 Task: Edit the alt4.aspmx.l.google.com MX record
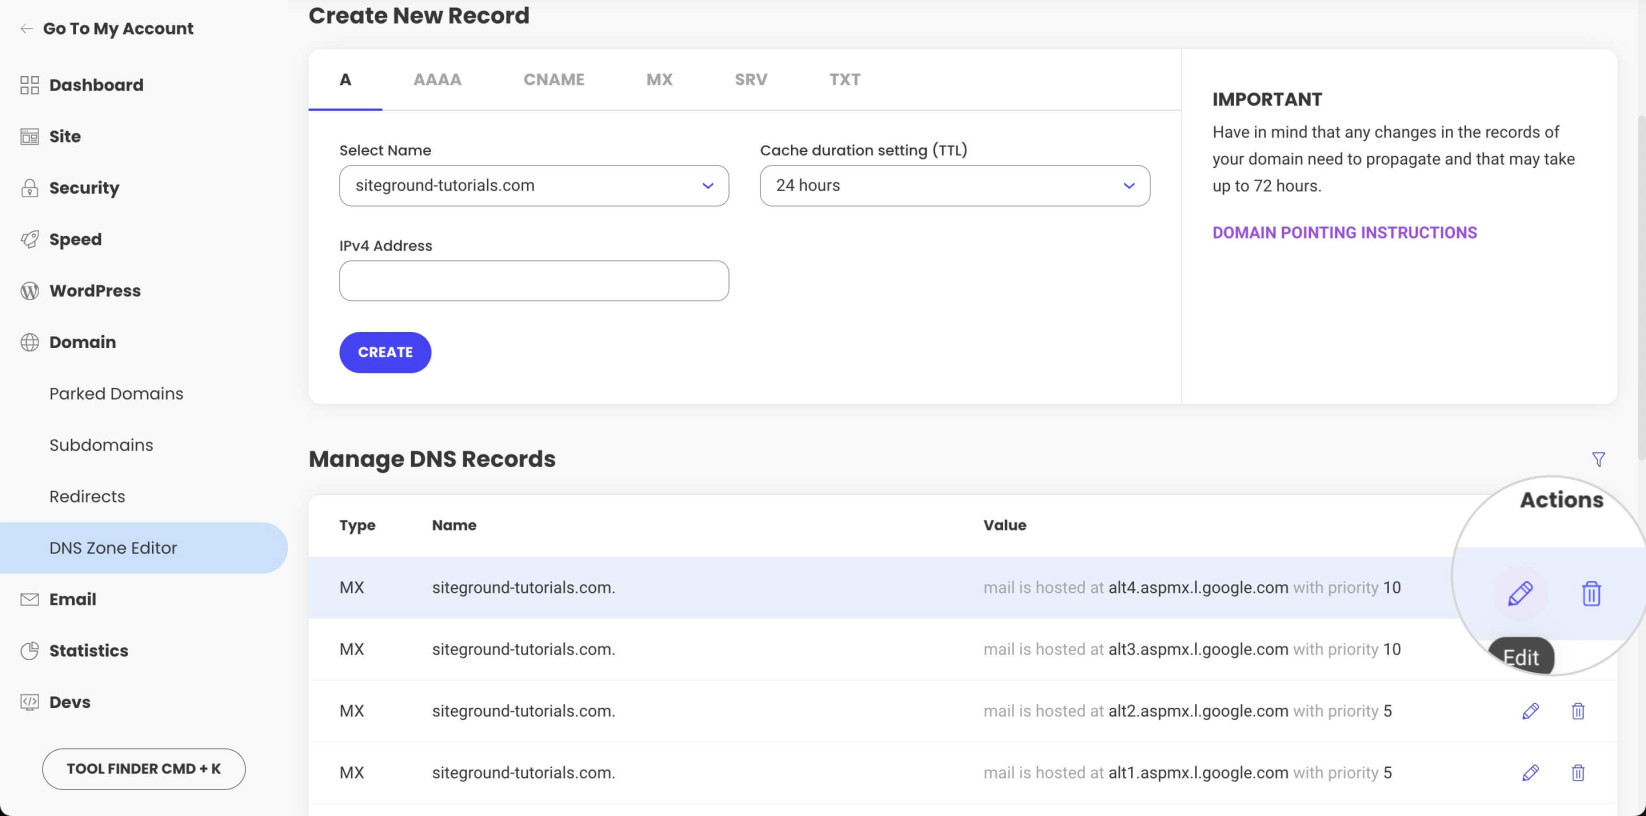pyautogui.click(x=1520, y=593)
